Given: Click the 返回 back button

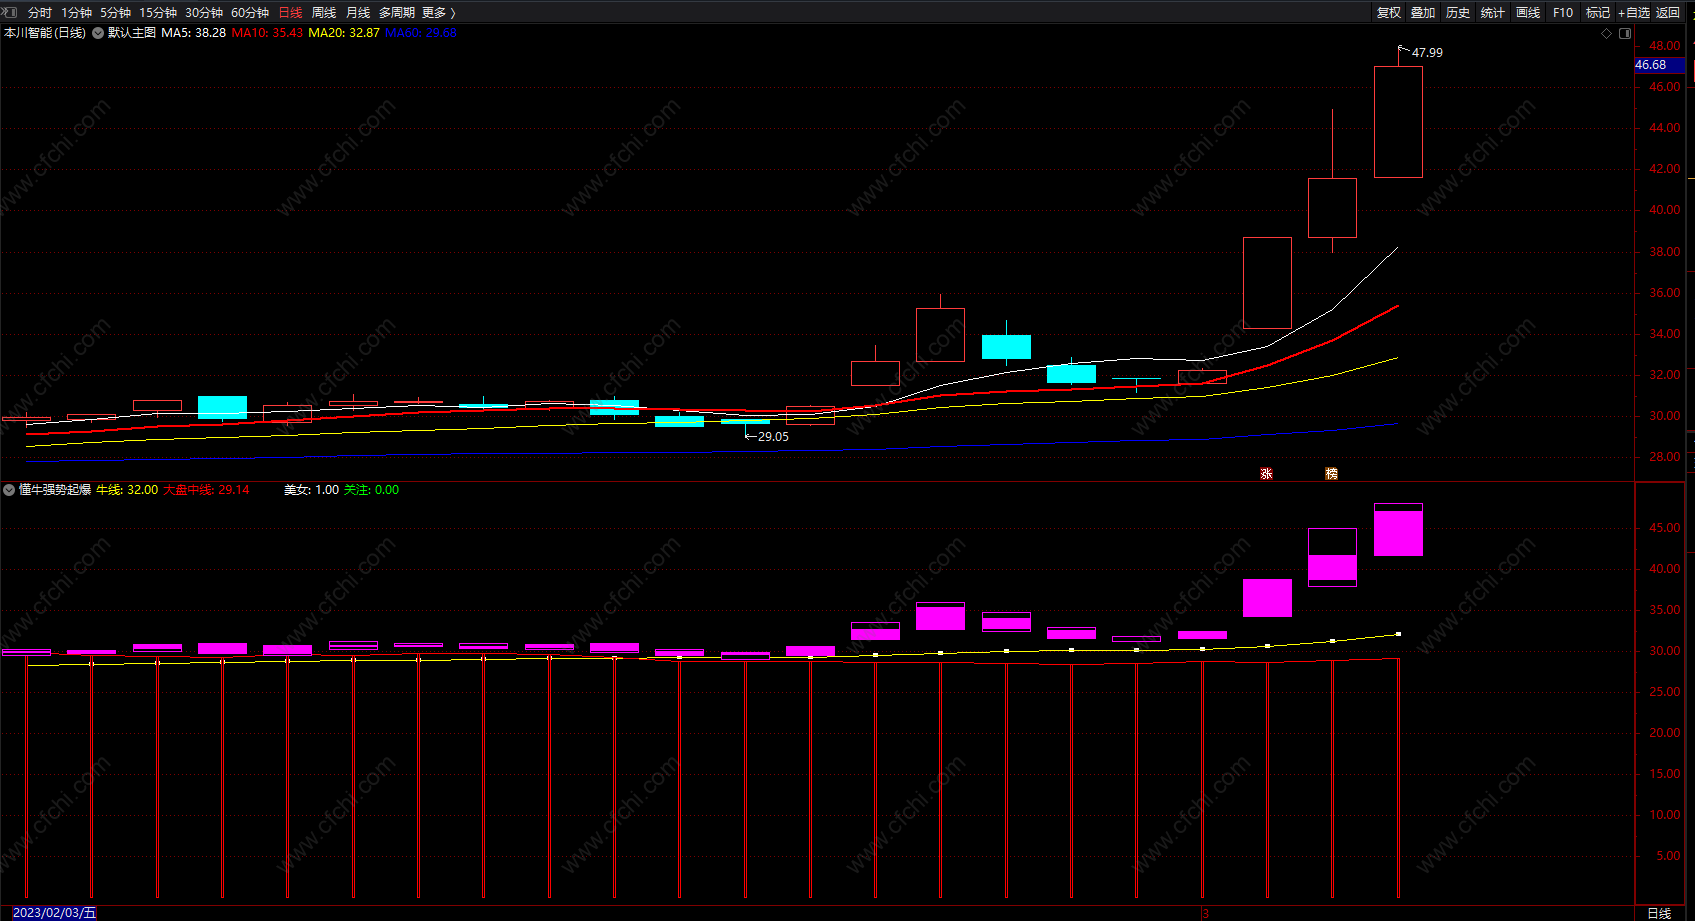Looking at the screenshot, I should click(1668, 13).
